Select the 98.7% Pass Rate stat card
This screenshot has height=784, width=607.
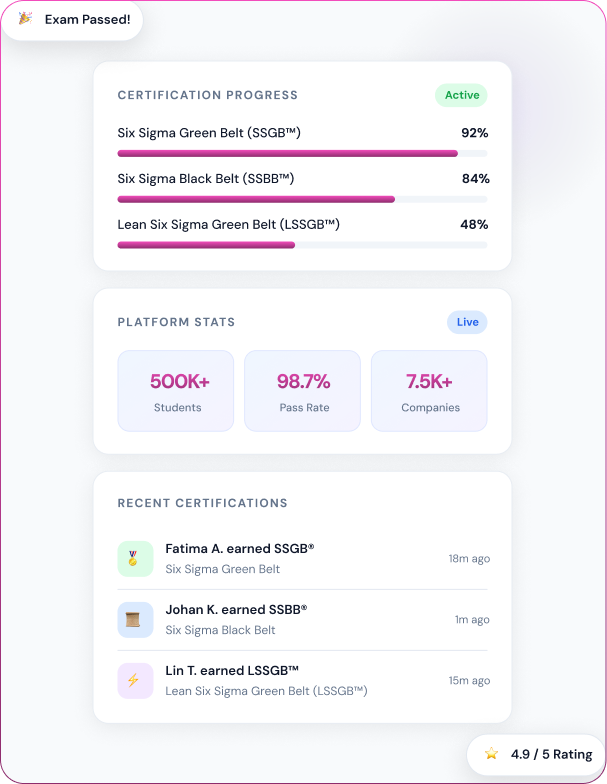[302, 390]
